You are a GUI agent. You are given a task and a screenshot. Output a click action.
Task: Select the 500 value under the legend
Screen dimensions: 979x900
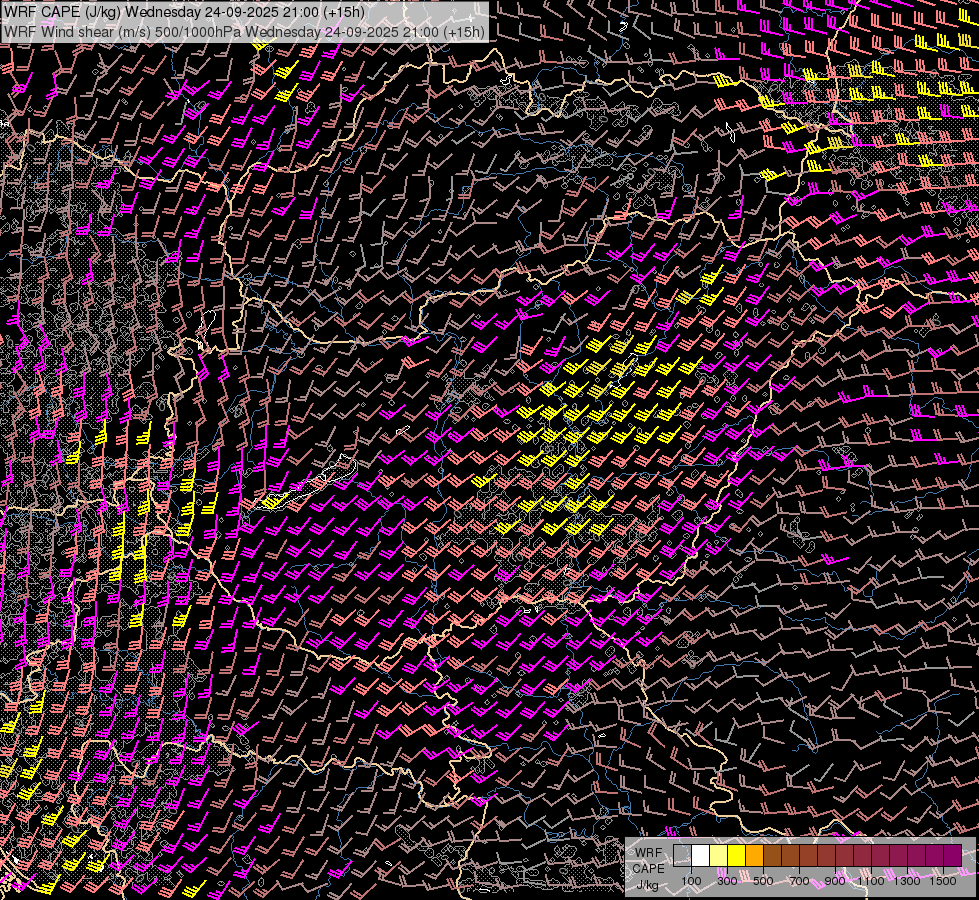[763, 881]
